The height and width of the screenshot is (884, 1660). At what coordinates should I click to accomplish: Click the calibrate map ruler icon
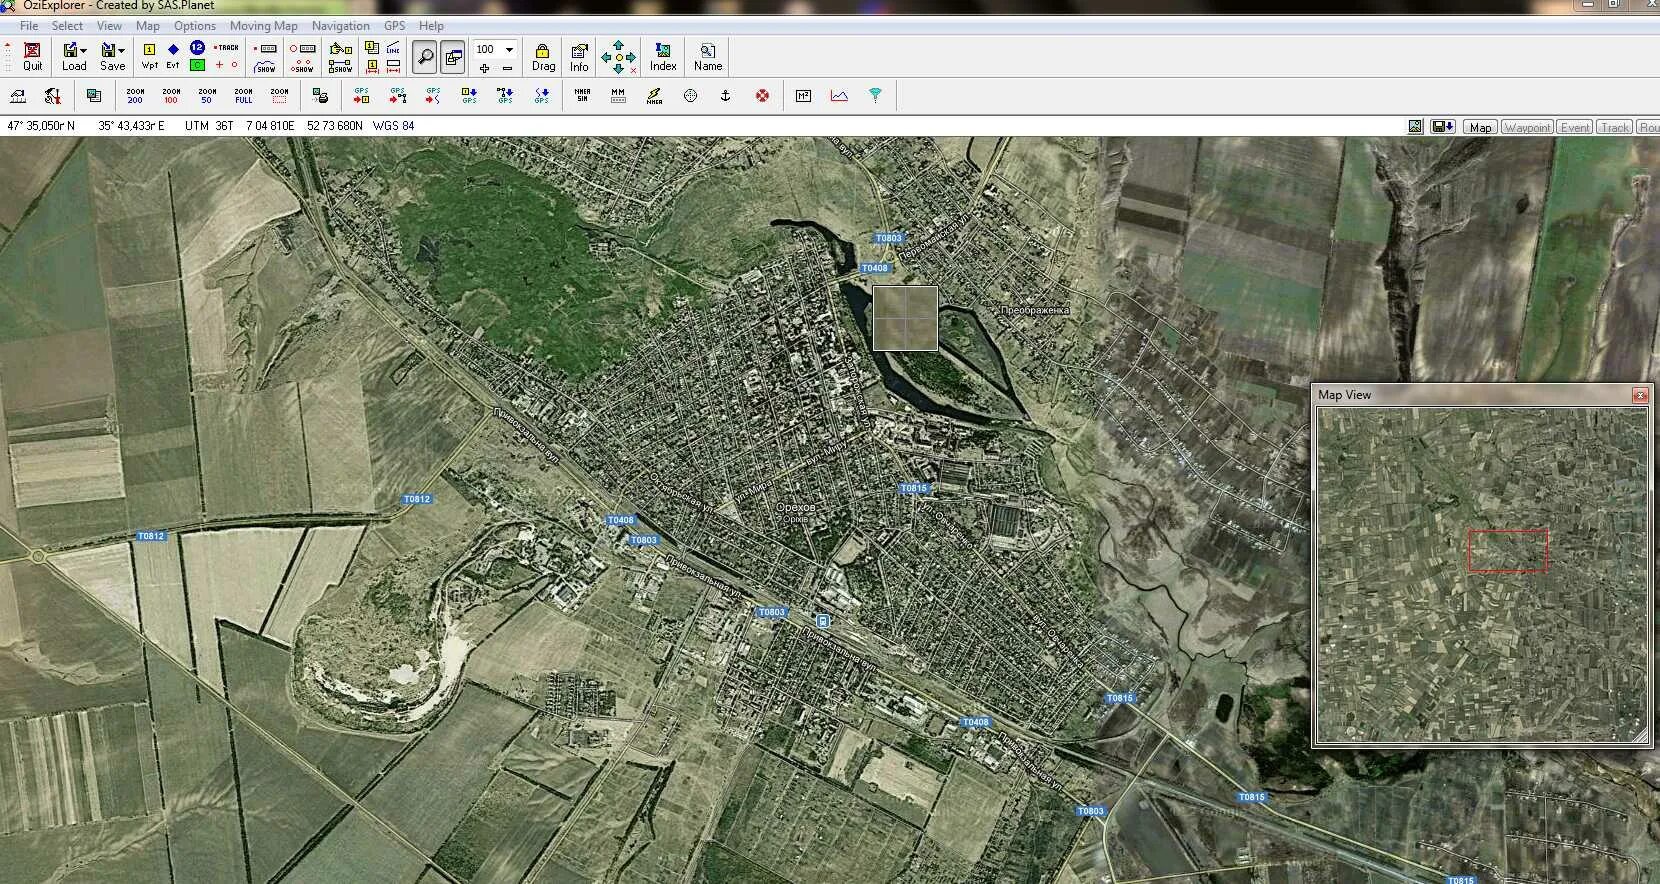17,95
